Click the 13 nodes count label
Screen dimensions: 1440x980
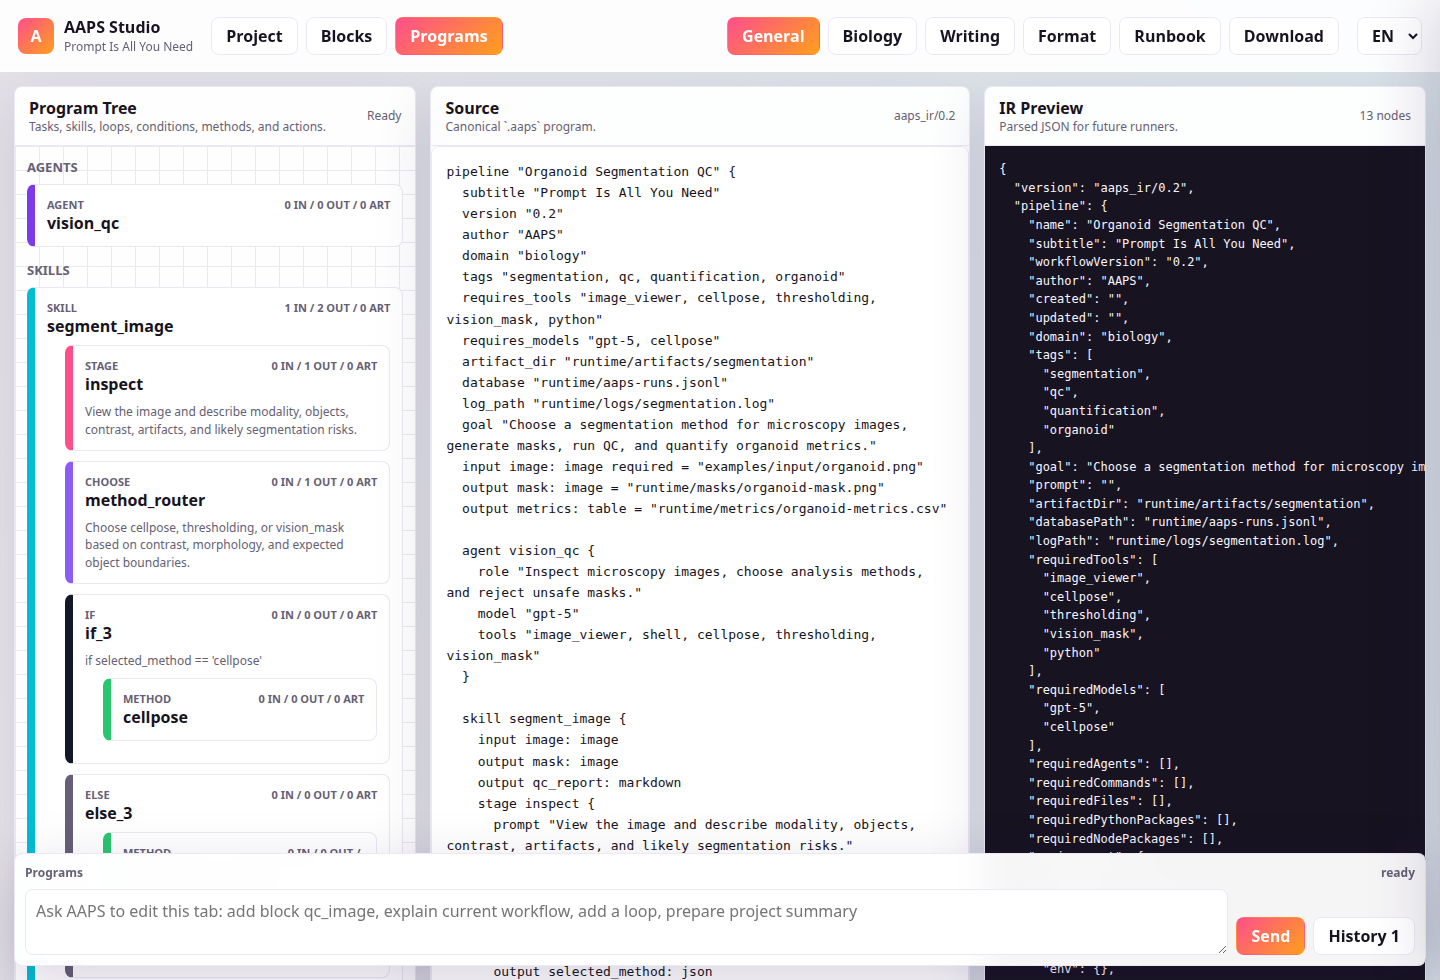[x=1385, y=116]
